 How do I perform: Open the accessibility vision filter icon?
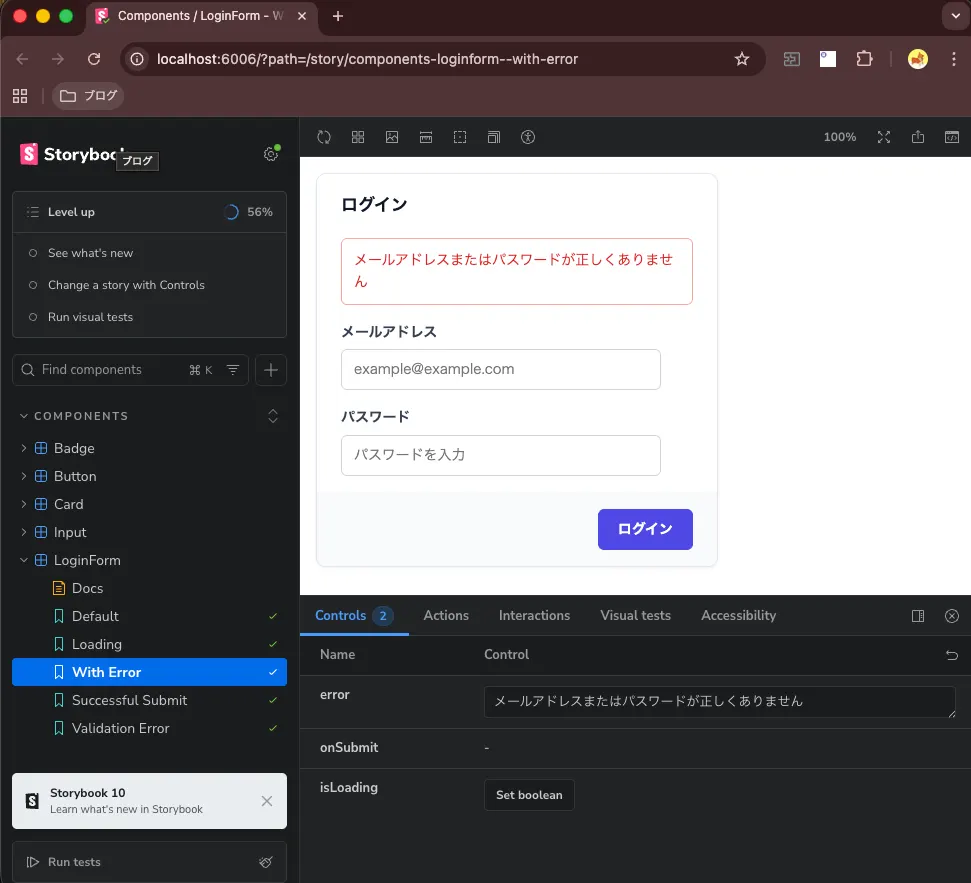pos(528,137)
